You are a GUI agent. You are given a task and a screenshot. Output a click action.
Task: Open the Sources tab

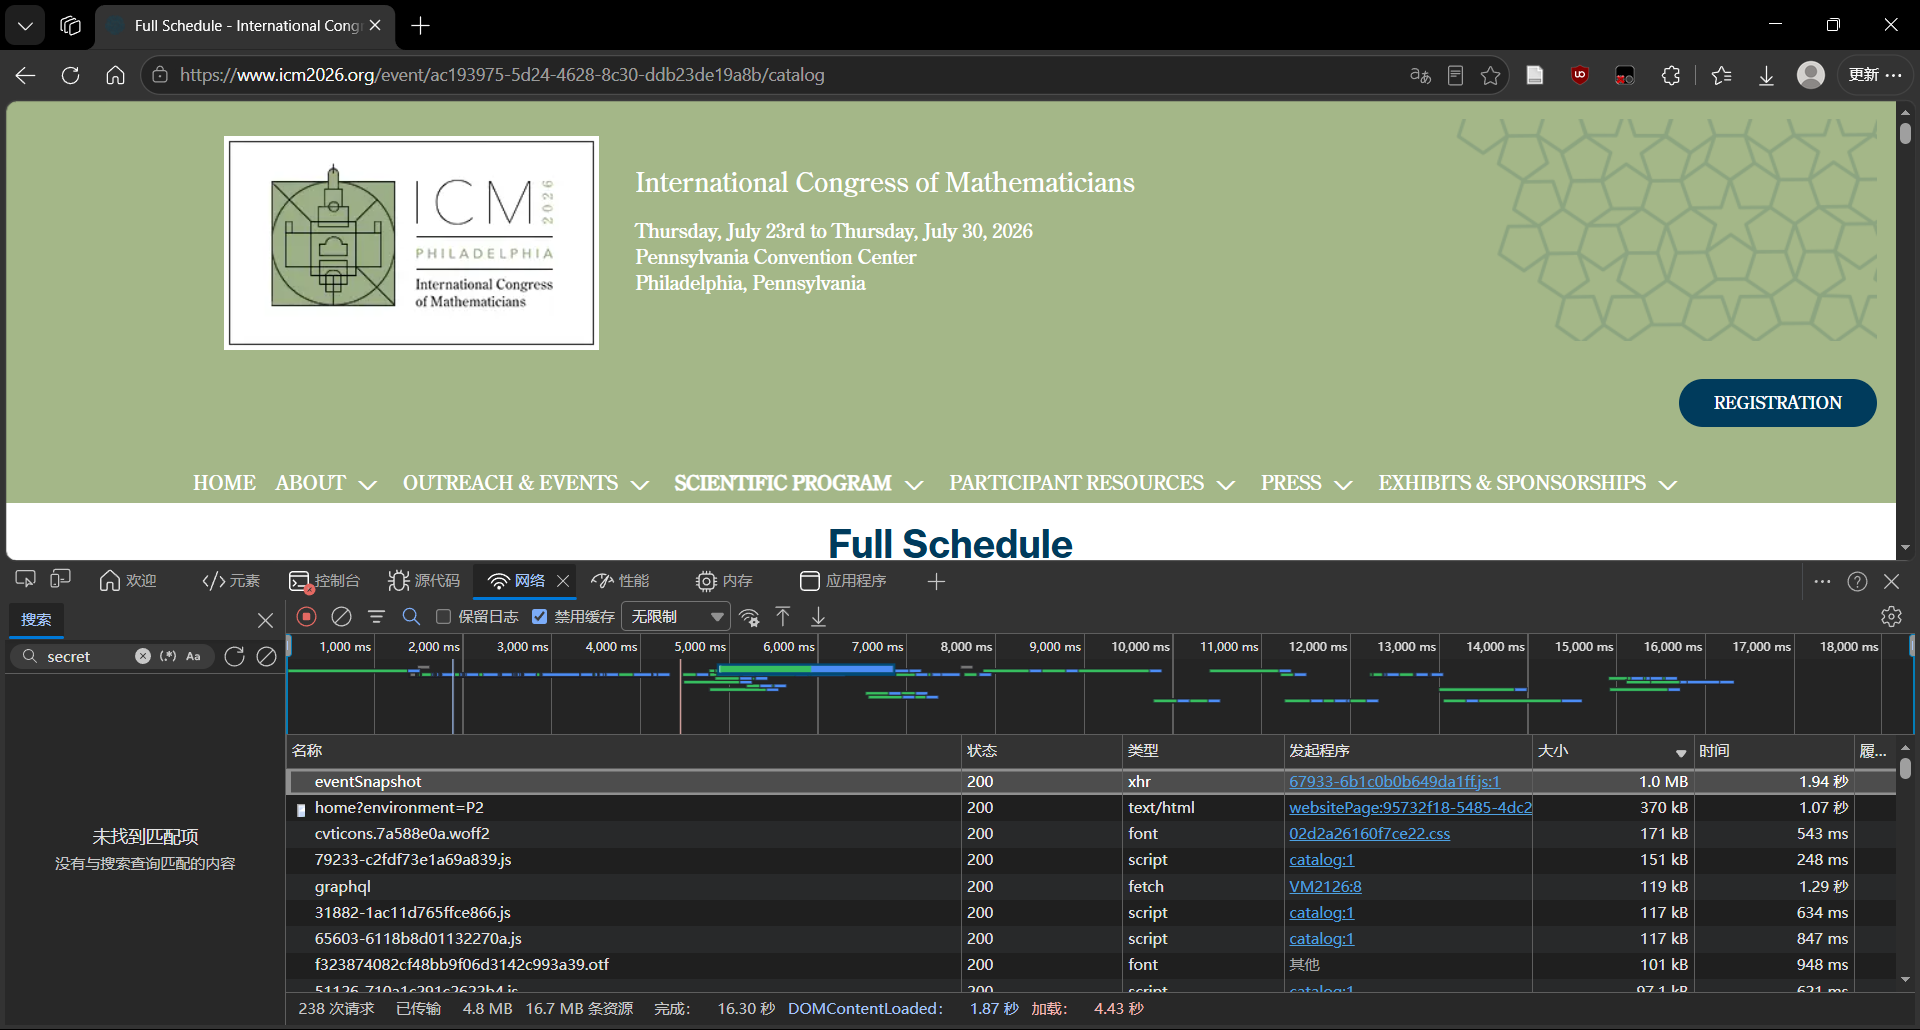click(424, 581)
